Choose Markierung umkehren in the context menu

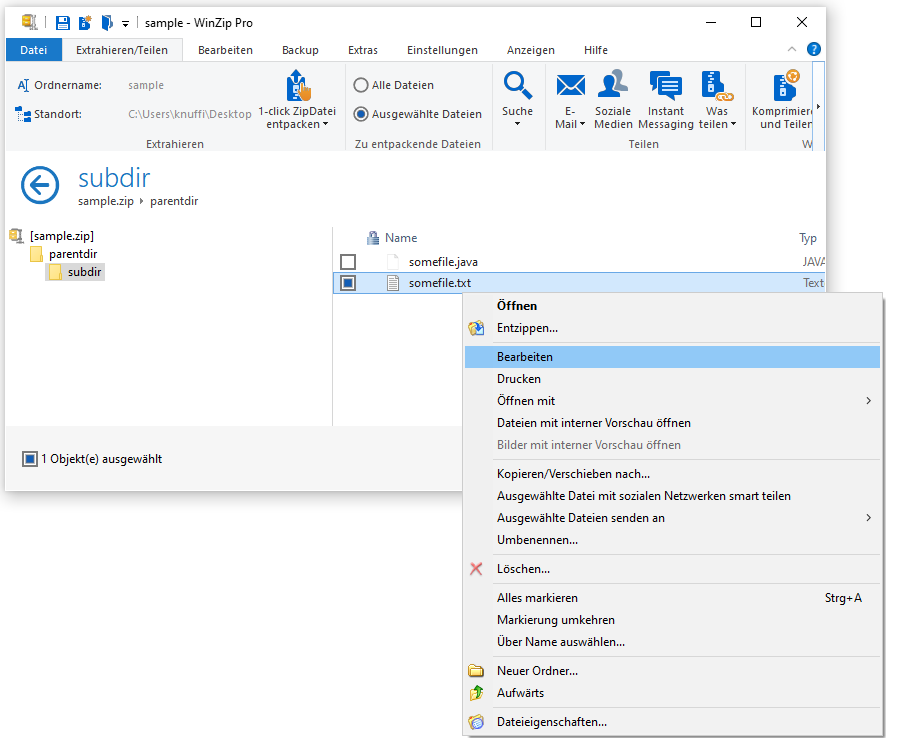(672, 620)
